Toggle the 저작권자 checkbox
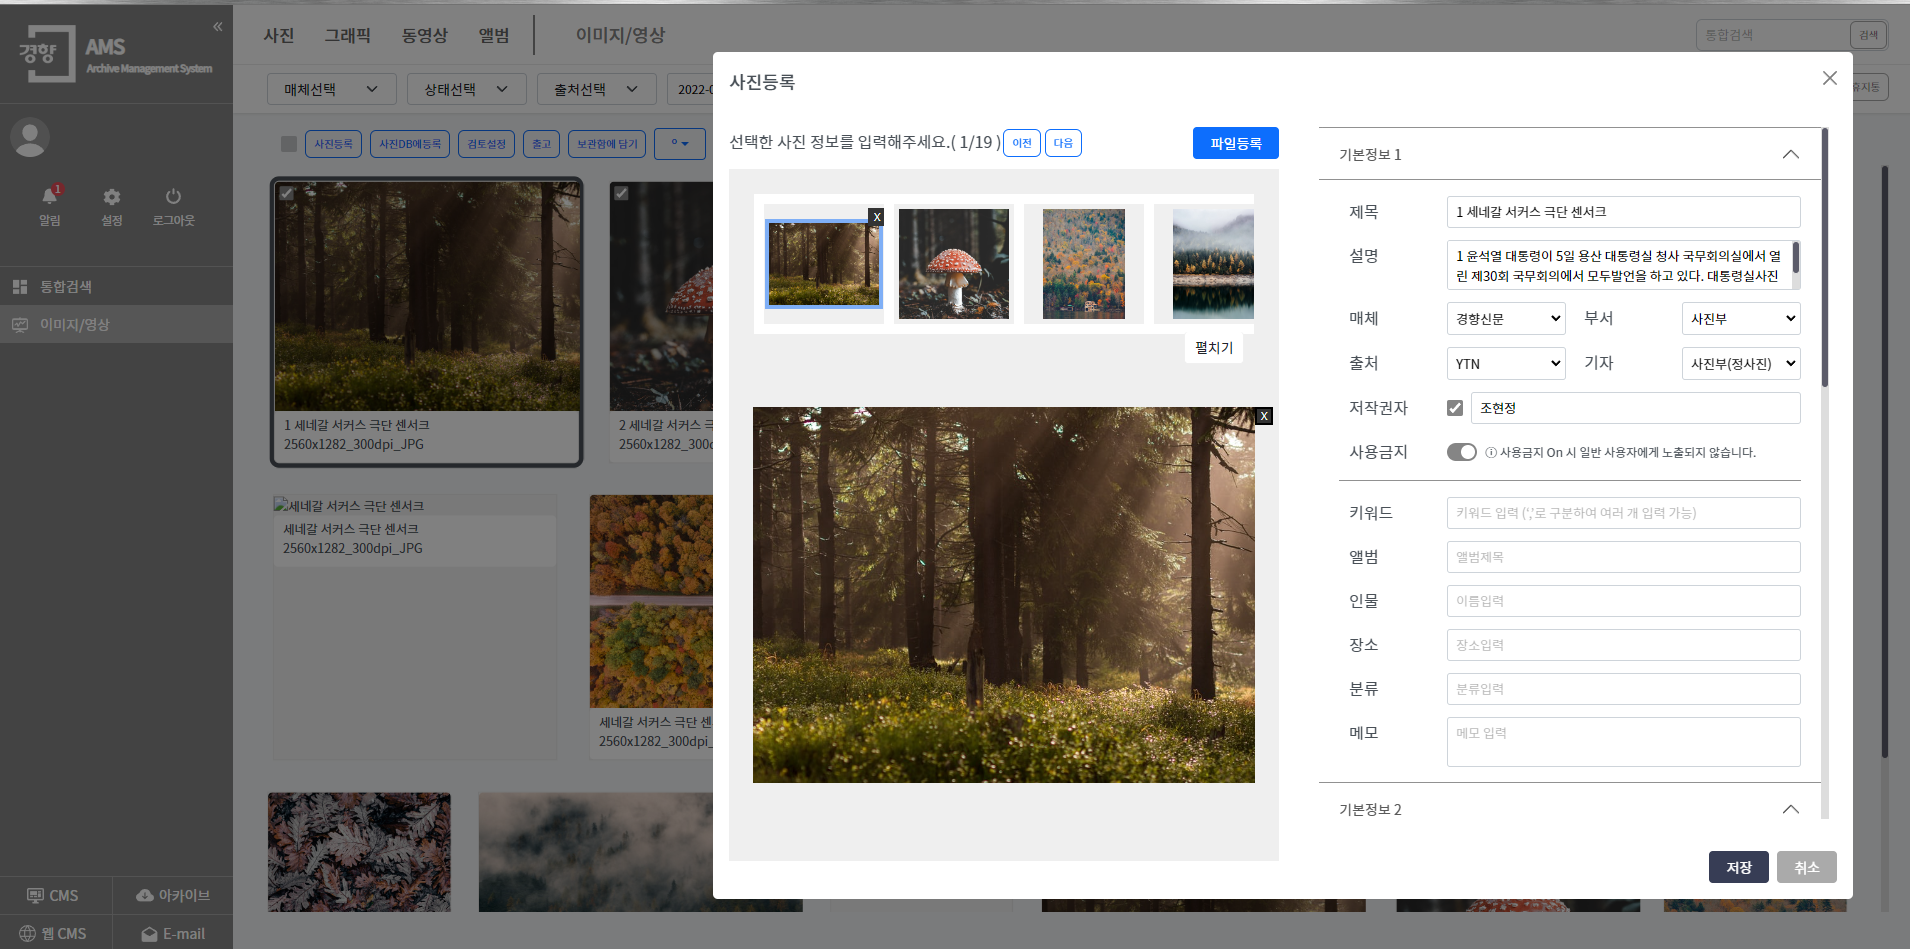 (x=1455, y=408)
